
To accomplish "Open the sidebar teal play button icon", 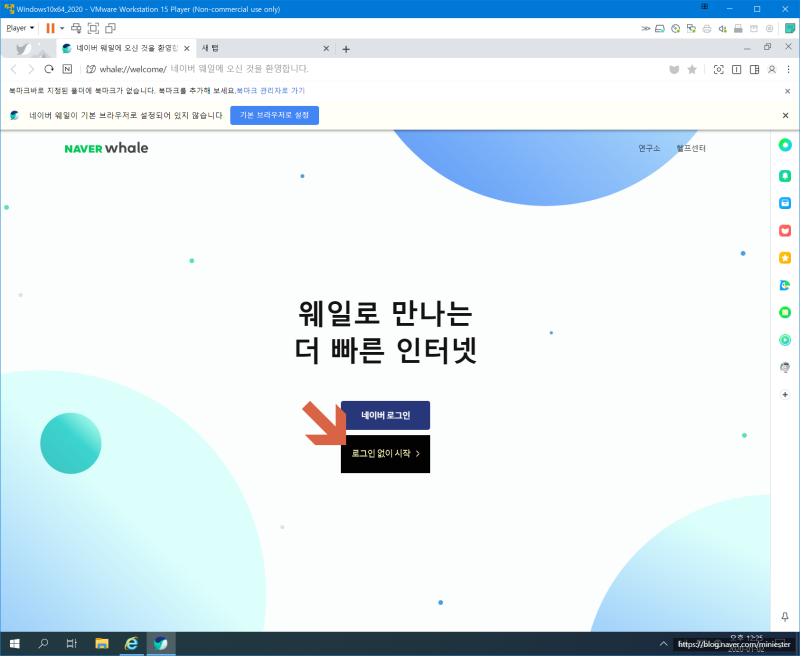I will [x=785, y=340].
